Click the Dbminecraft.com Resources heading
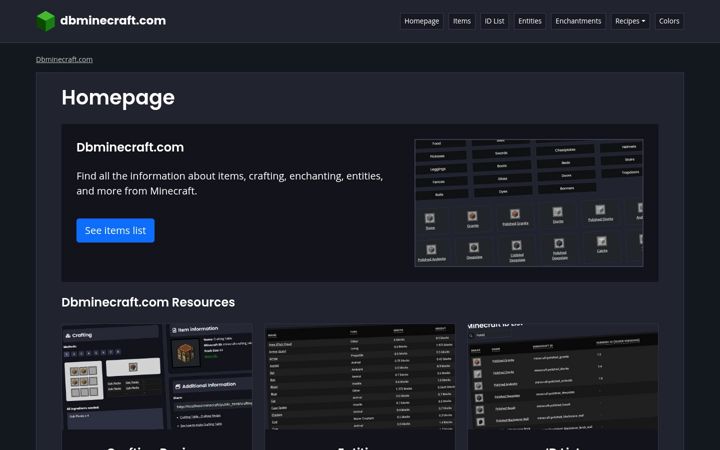This screenshot has width=720, height=450. click(148, 303)
